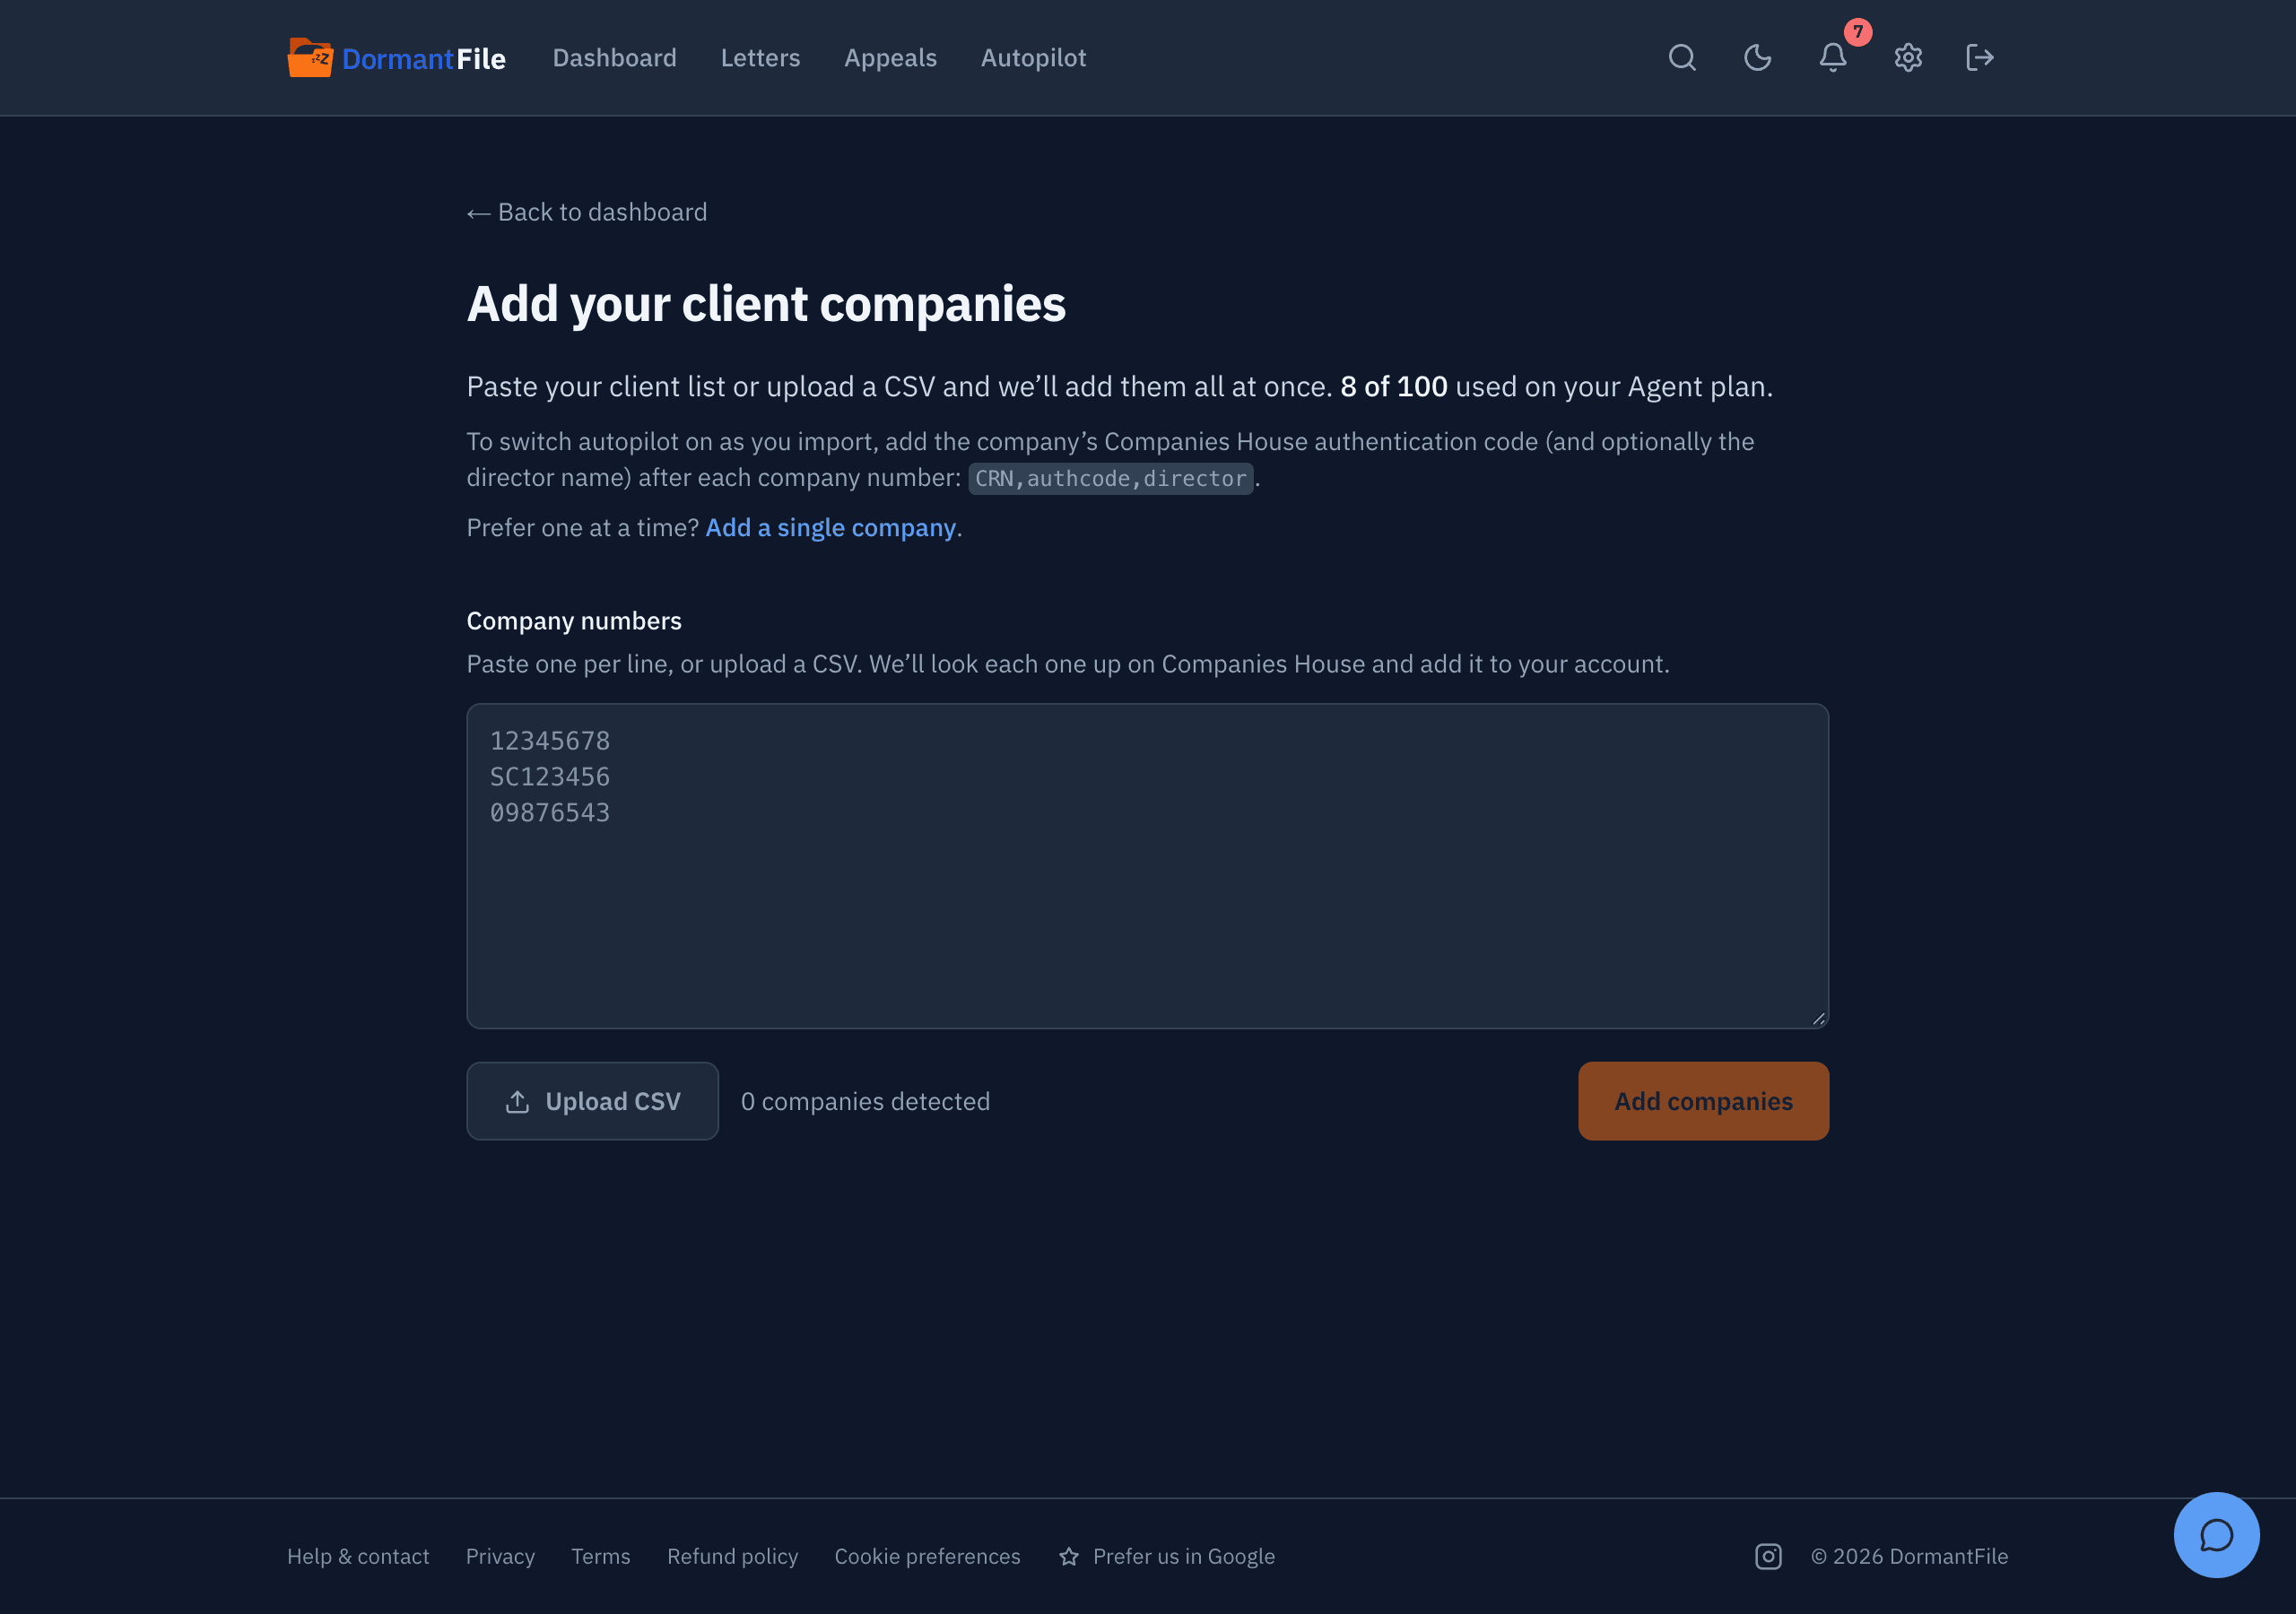The height and width of the screenshot is (1614, 2296).
Task: Click the log out icon
Action: (x=1980, y=58)
